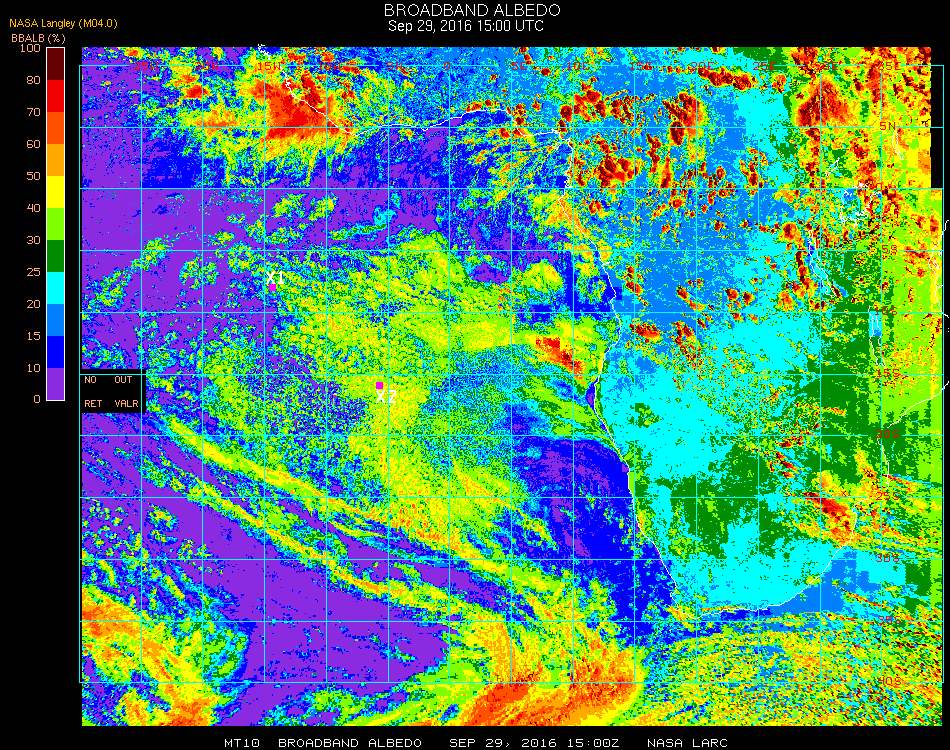Image resolution: width=950 pixels, height=750 pixels.
Task: Click the 'NO RET' legend entry
Action: pos(93,391)
